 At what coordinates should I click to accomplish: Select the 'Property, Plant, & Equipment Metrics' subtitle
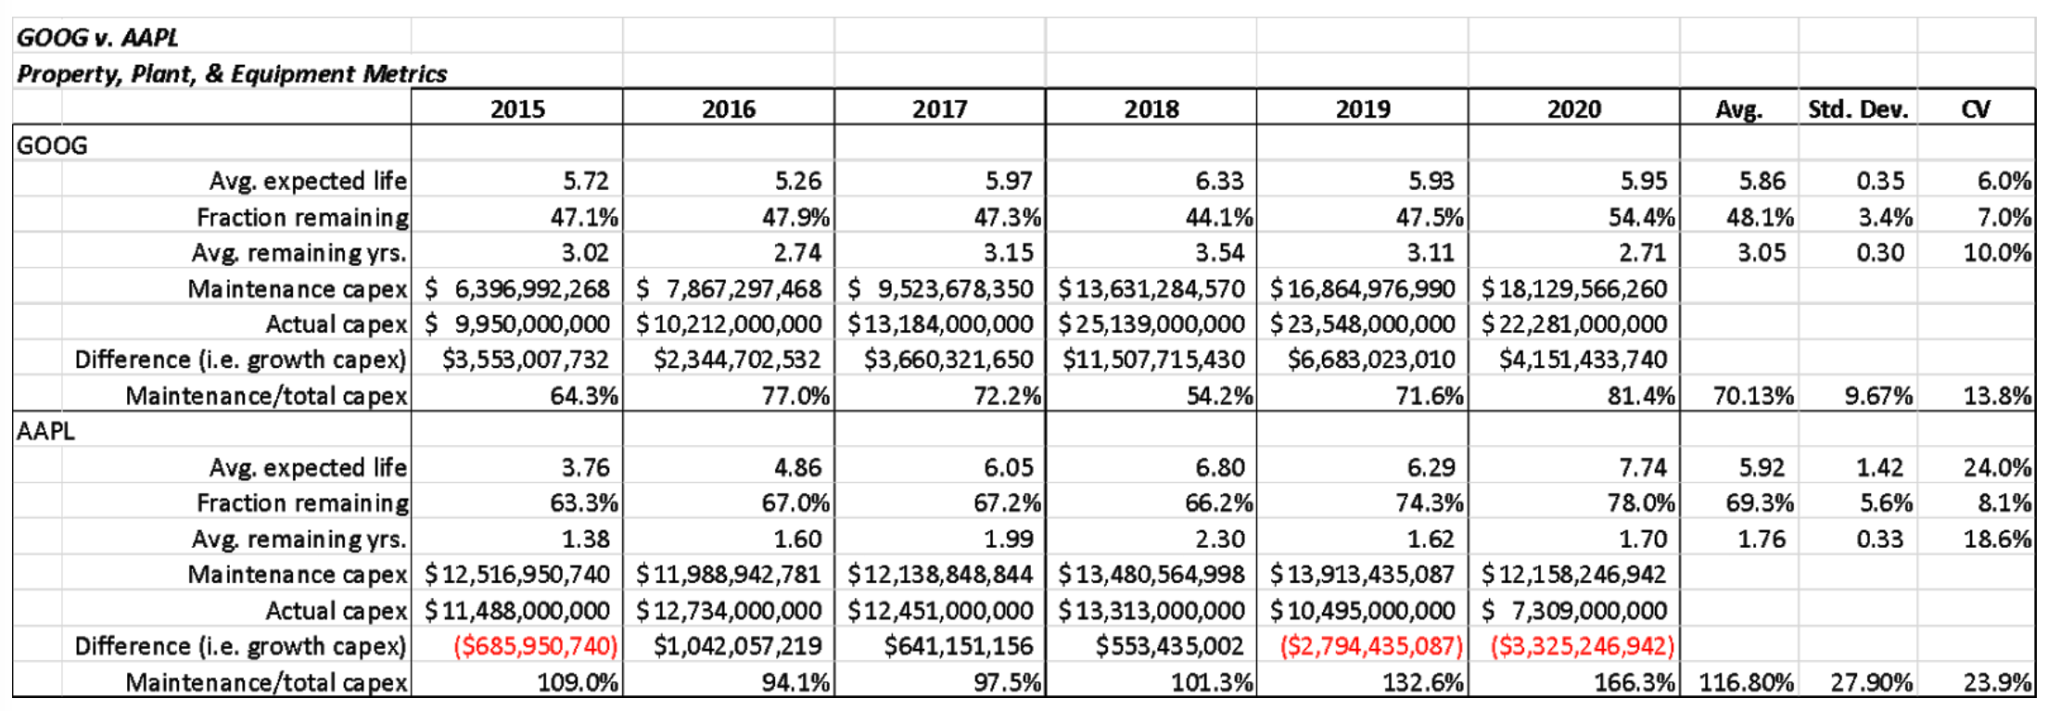tap(232, 74)
